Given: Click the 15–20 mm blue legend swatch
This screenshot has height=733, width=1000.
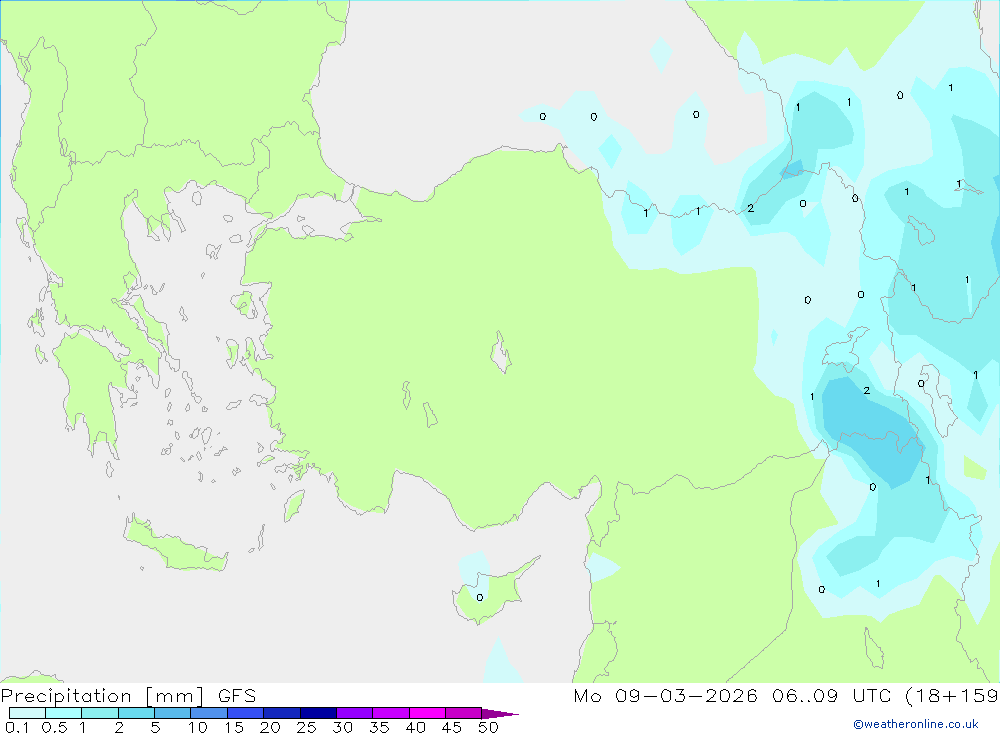Looking at the screenshot, I should (245, 713).
